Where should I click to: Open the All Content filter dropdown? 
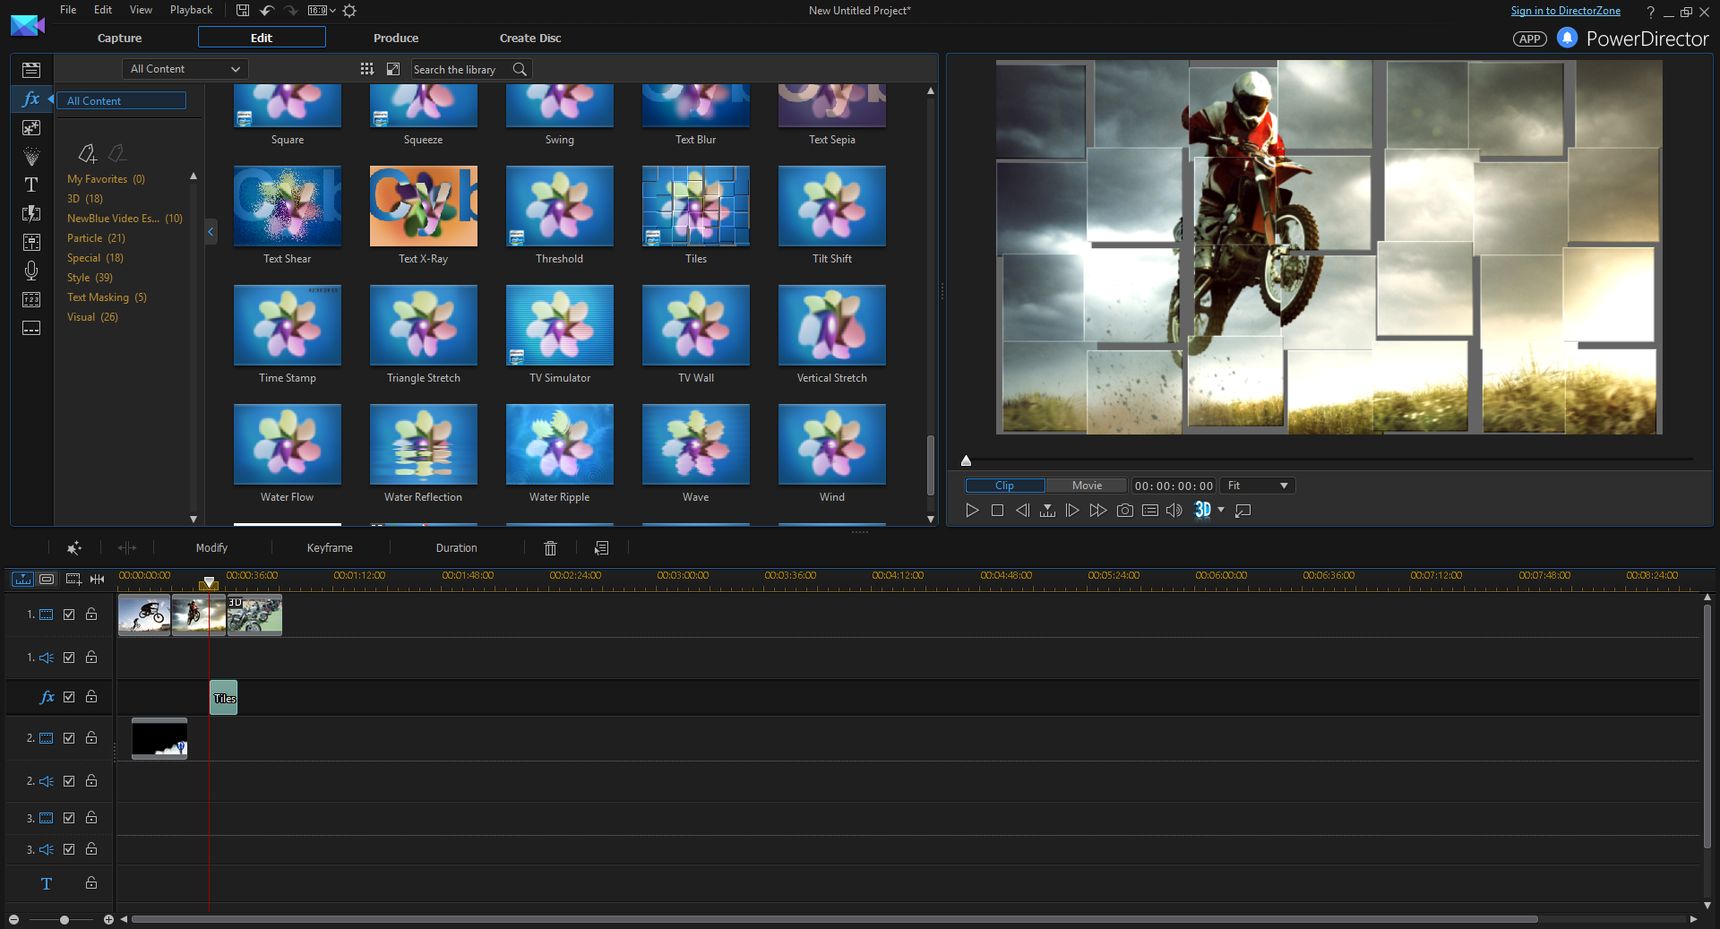pos(186,69)
